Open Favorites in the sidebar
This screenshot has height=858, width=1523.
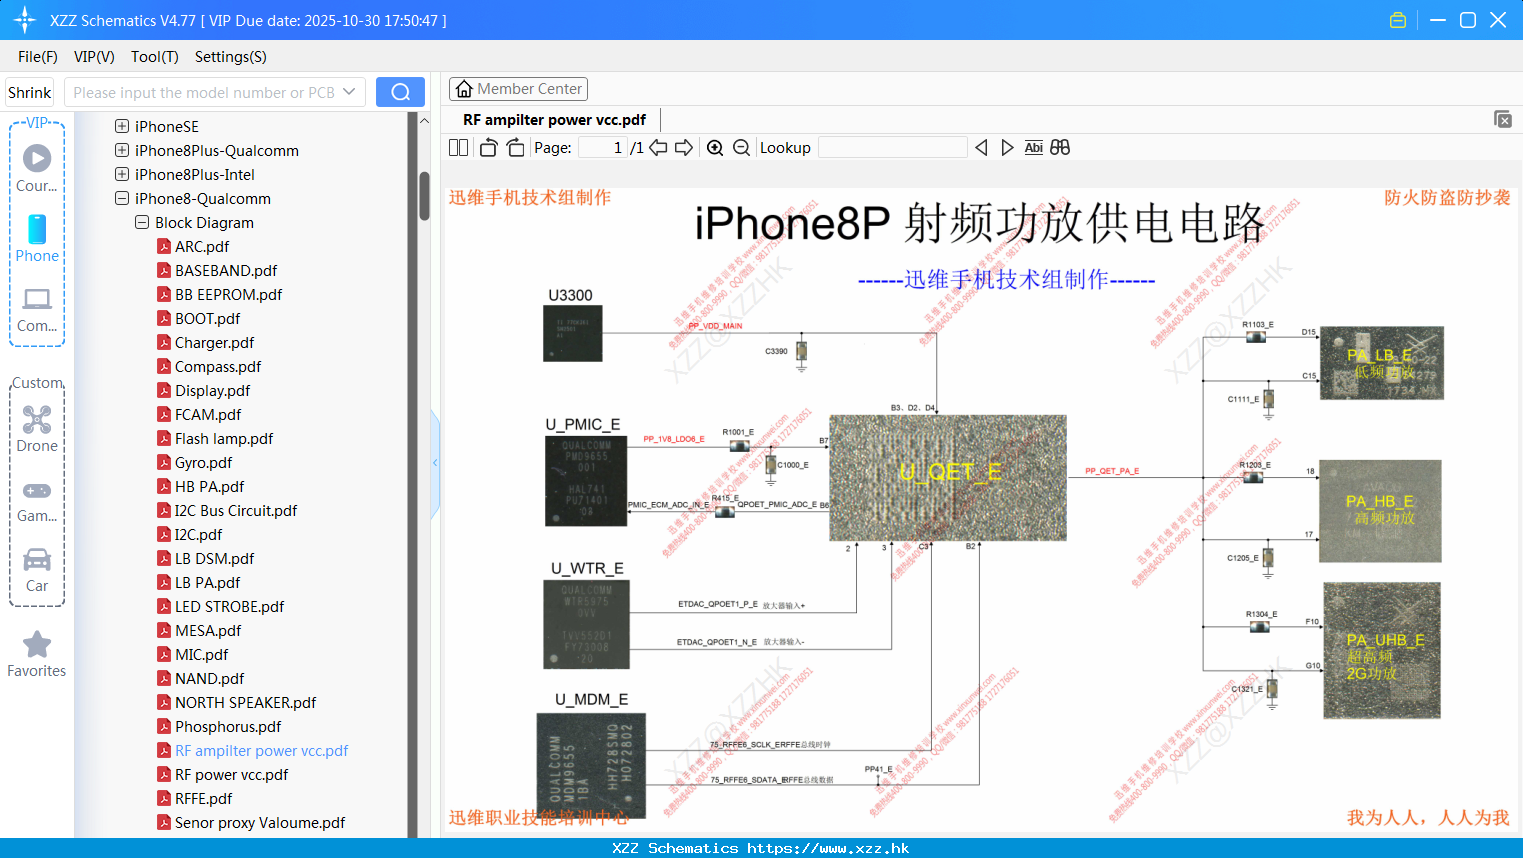(x=37, y=654)
